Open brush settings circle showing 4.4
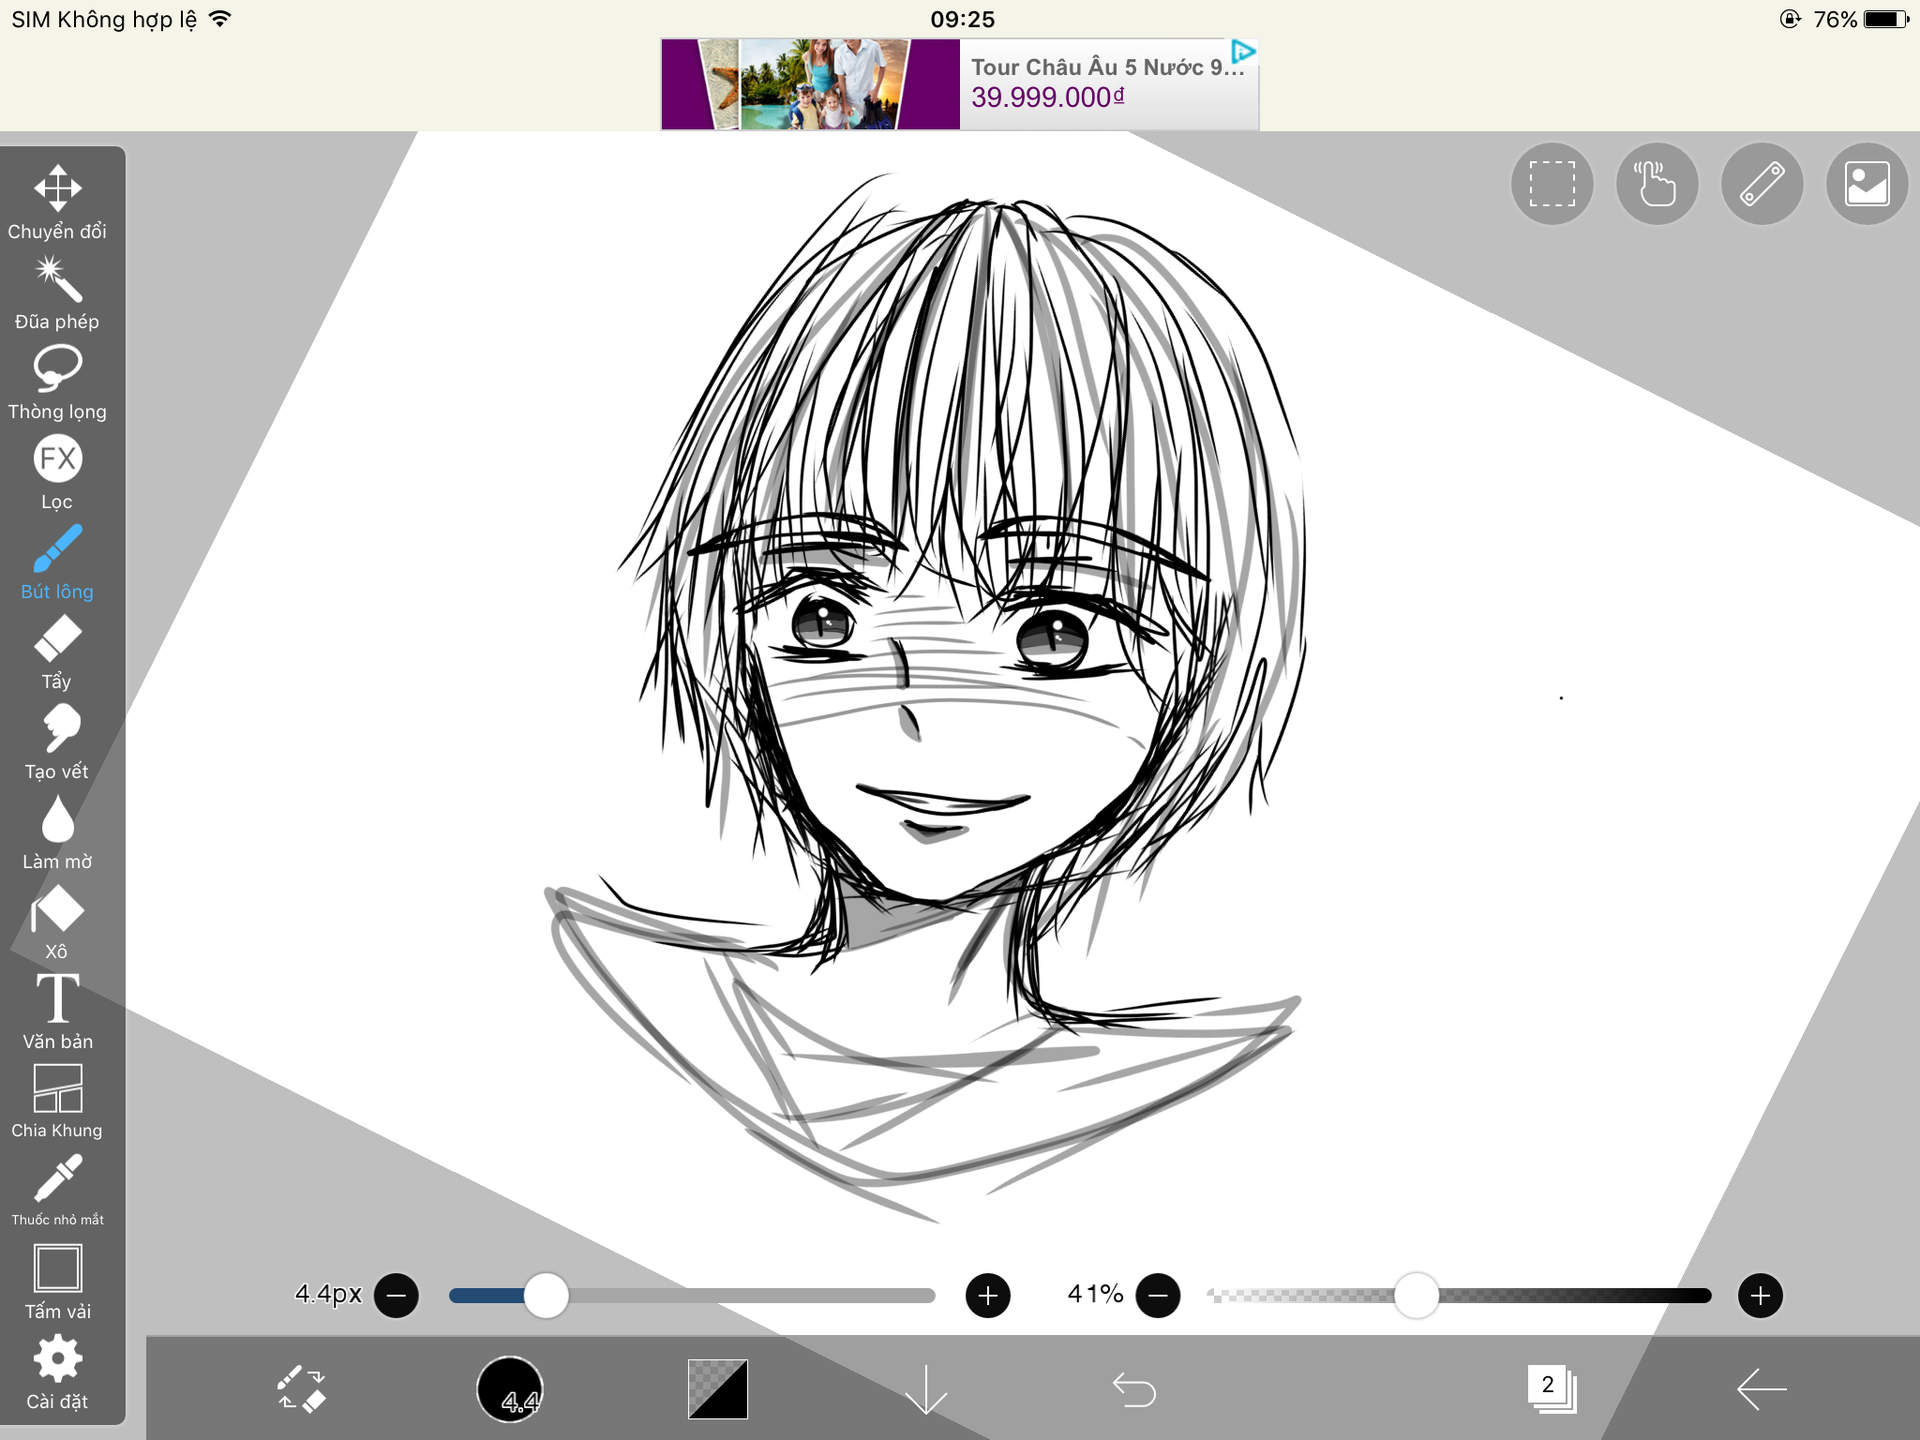1920x1440 pixels. pos(510,1389)
